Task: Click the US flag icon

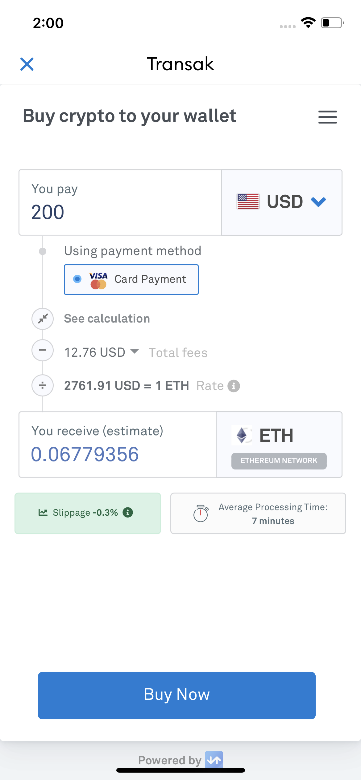Action: tap(248, 202)
